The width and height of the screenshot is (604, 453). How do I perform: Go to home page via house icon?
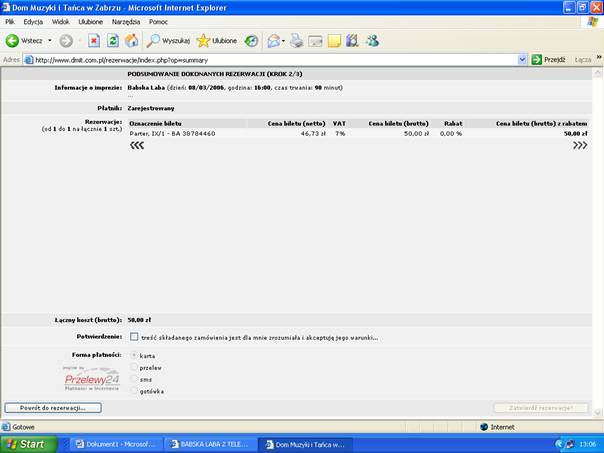tap(131, 41)
